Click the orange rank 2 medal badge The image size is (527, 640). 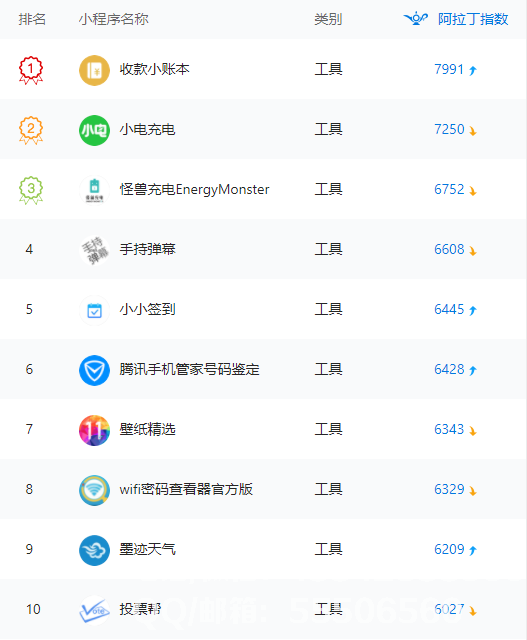[x=31, y=130]
